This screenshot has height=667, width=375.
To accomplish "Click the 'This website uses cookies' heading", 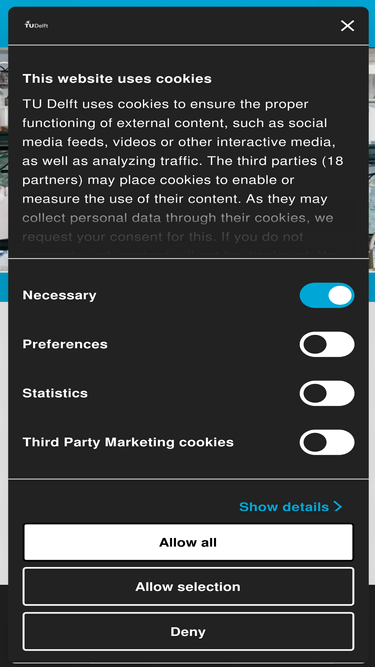I will pos(117,79).
